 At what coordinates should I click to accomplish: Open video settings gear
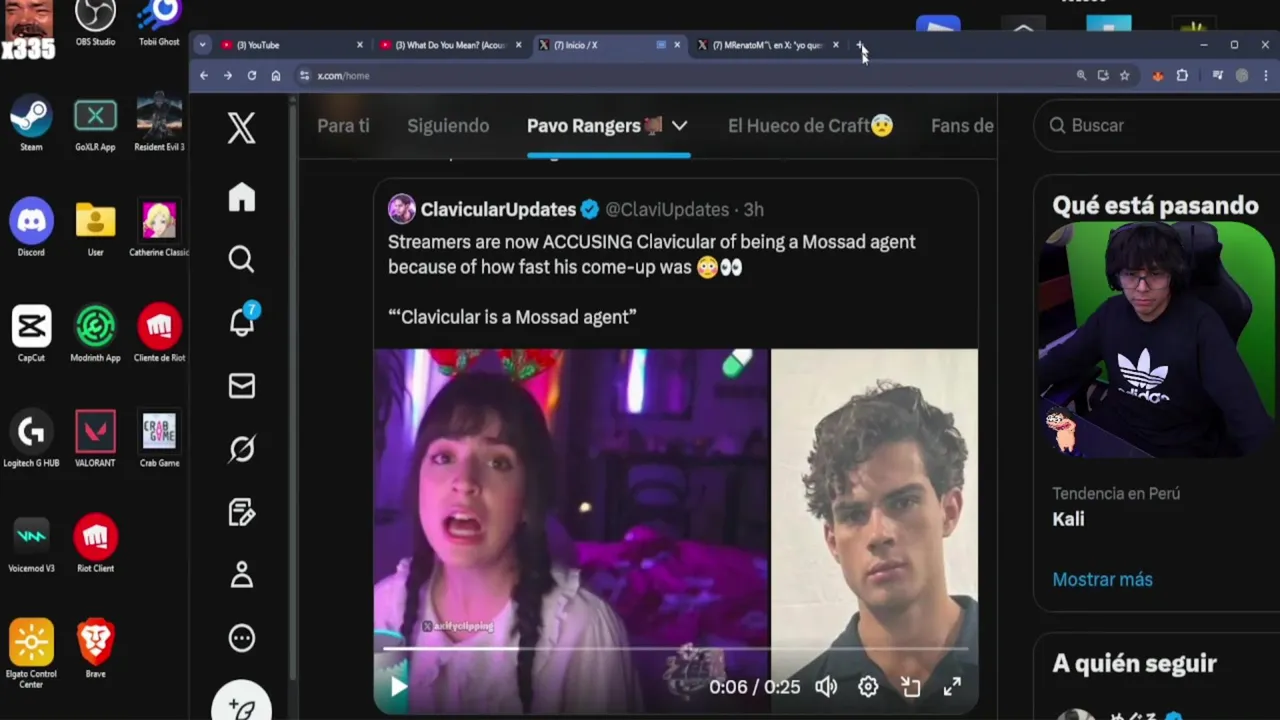point(868,686)
